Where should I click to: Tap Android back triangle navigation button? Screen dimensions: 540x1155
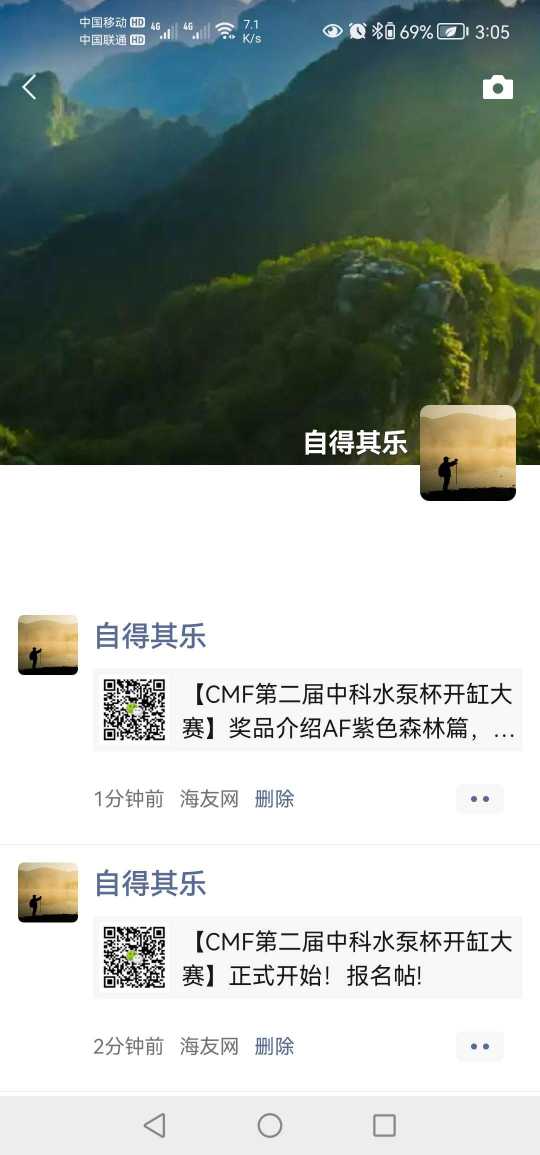tap(154, 1126)
